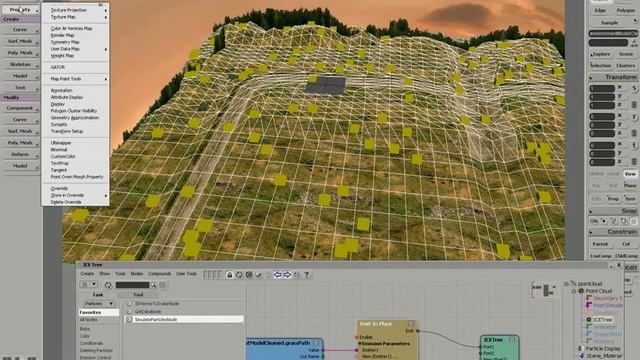Open the Particles task dropdown
640x360 pixels.
pyautogui.click(x=99, y=304)
